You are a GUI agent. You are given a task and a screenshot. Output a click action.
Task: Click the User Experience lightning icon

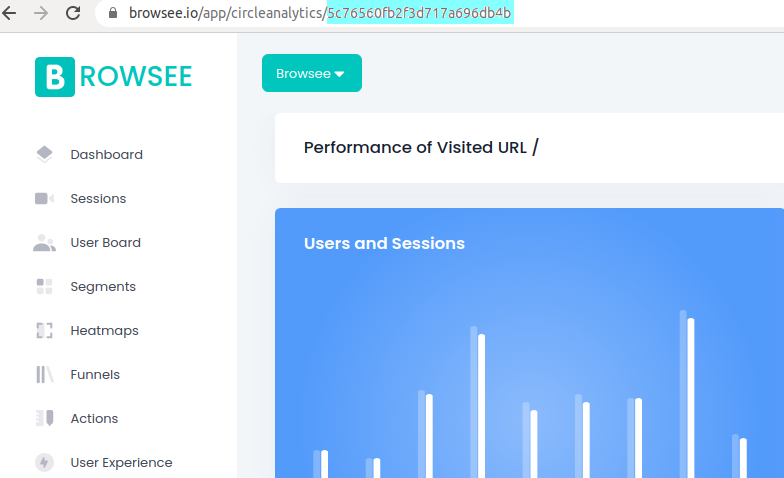point(44,462)
